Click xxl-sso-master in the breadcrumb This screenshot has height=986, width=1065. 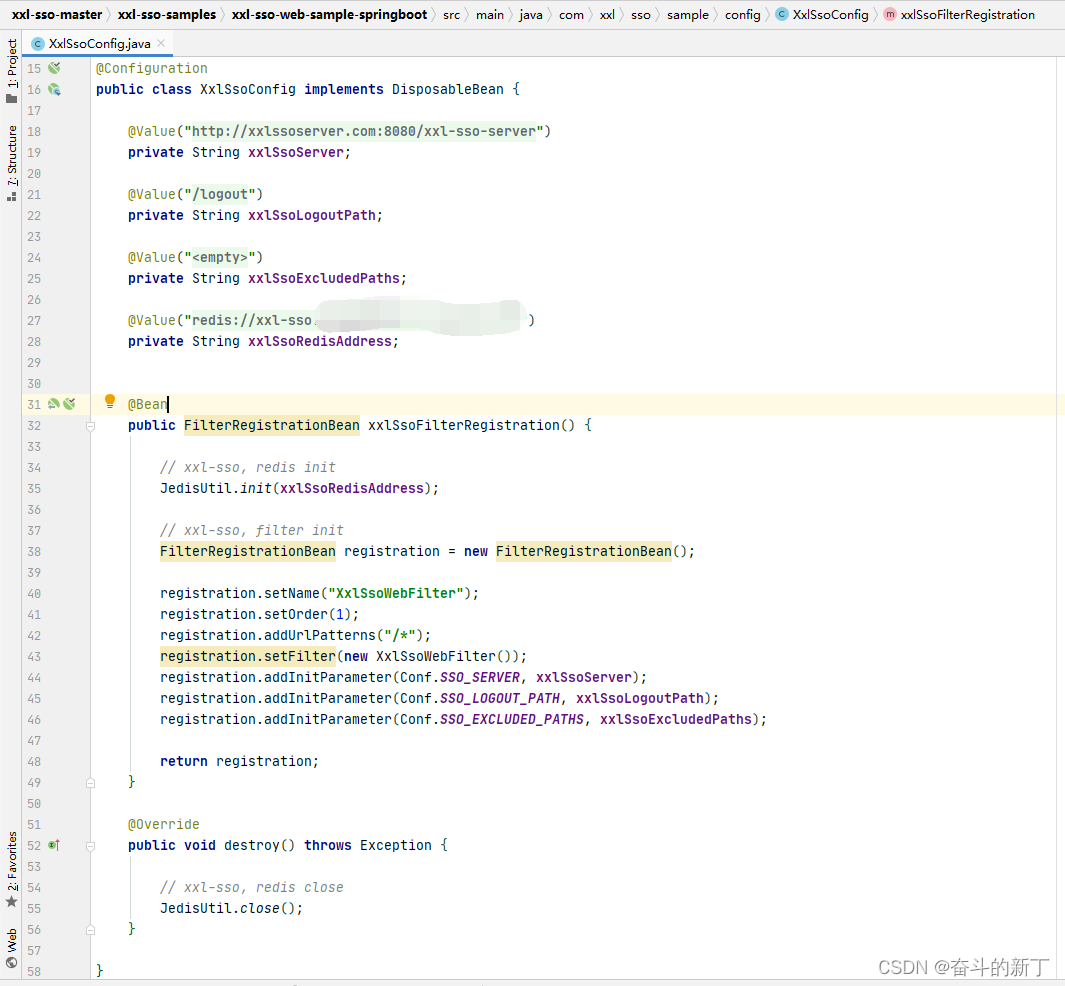[57, 14]
